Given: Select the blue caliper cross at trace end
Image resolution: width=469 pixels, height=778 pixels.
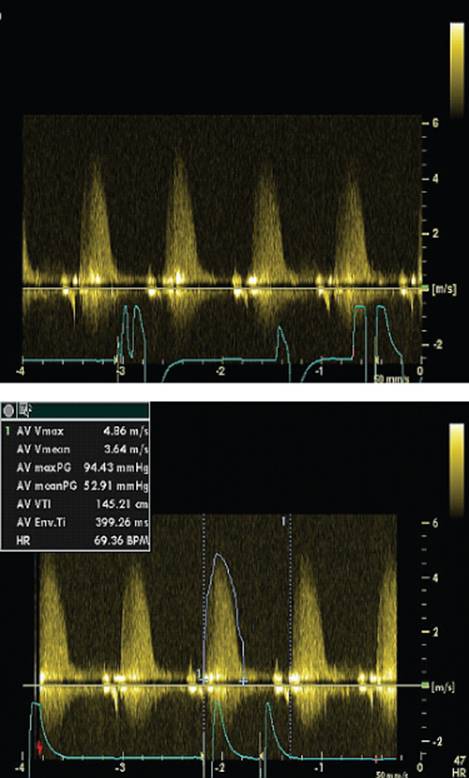Looking at the screenshot, I should coord(243,681).
